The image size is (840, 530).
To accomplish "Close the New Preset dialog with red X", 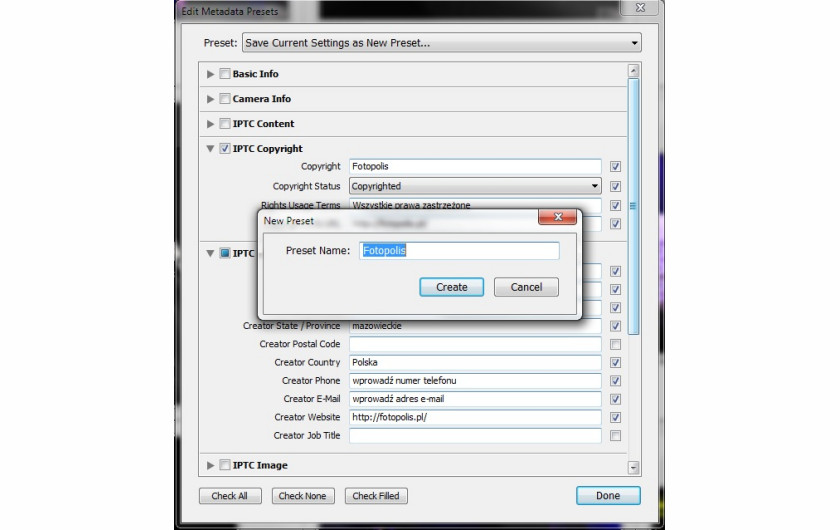I will [x=557, y=217].
